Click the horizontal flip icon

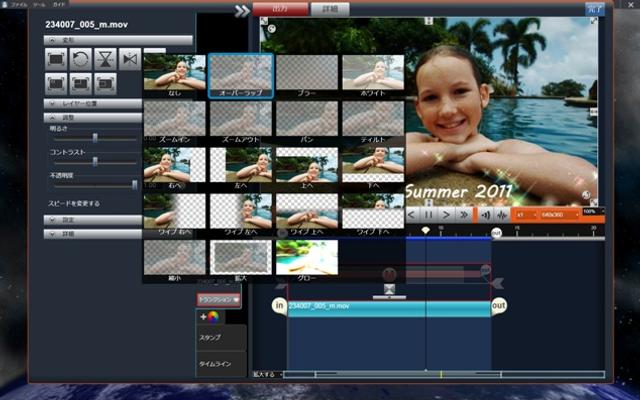(130, 60)
